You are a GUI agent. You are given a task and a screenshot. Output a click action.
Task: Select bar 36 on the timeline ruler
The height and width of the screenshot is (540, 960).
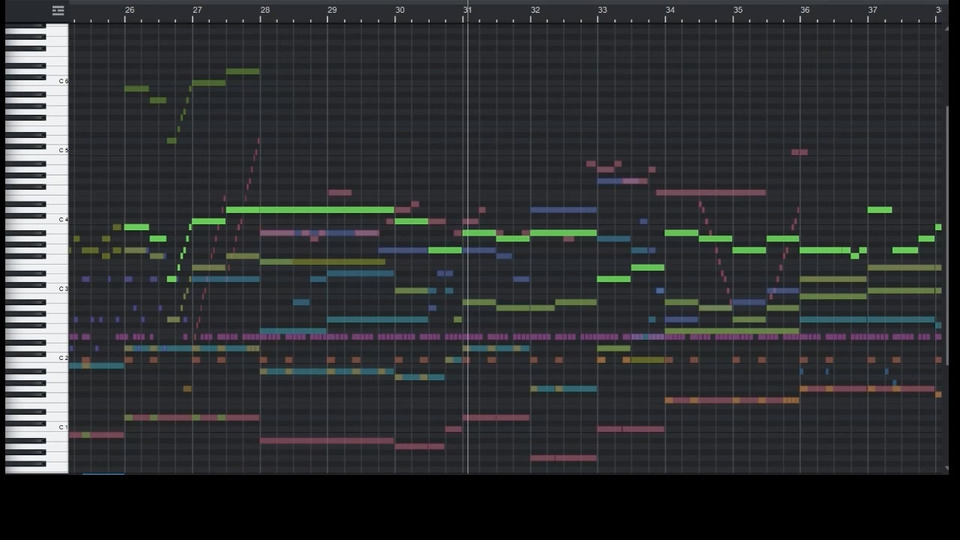coord(805,10)
